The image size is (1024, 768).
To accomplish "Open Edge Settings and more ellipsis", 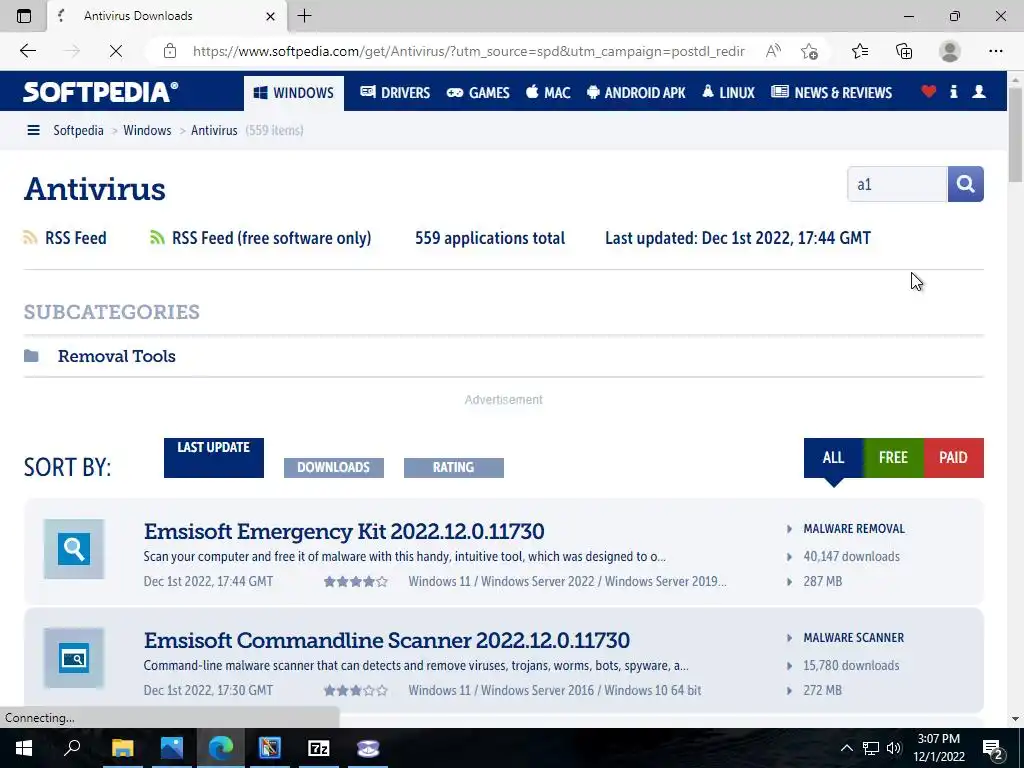I will pyautogui.click(x=995, y=51).
